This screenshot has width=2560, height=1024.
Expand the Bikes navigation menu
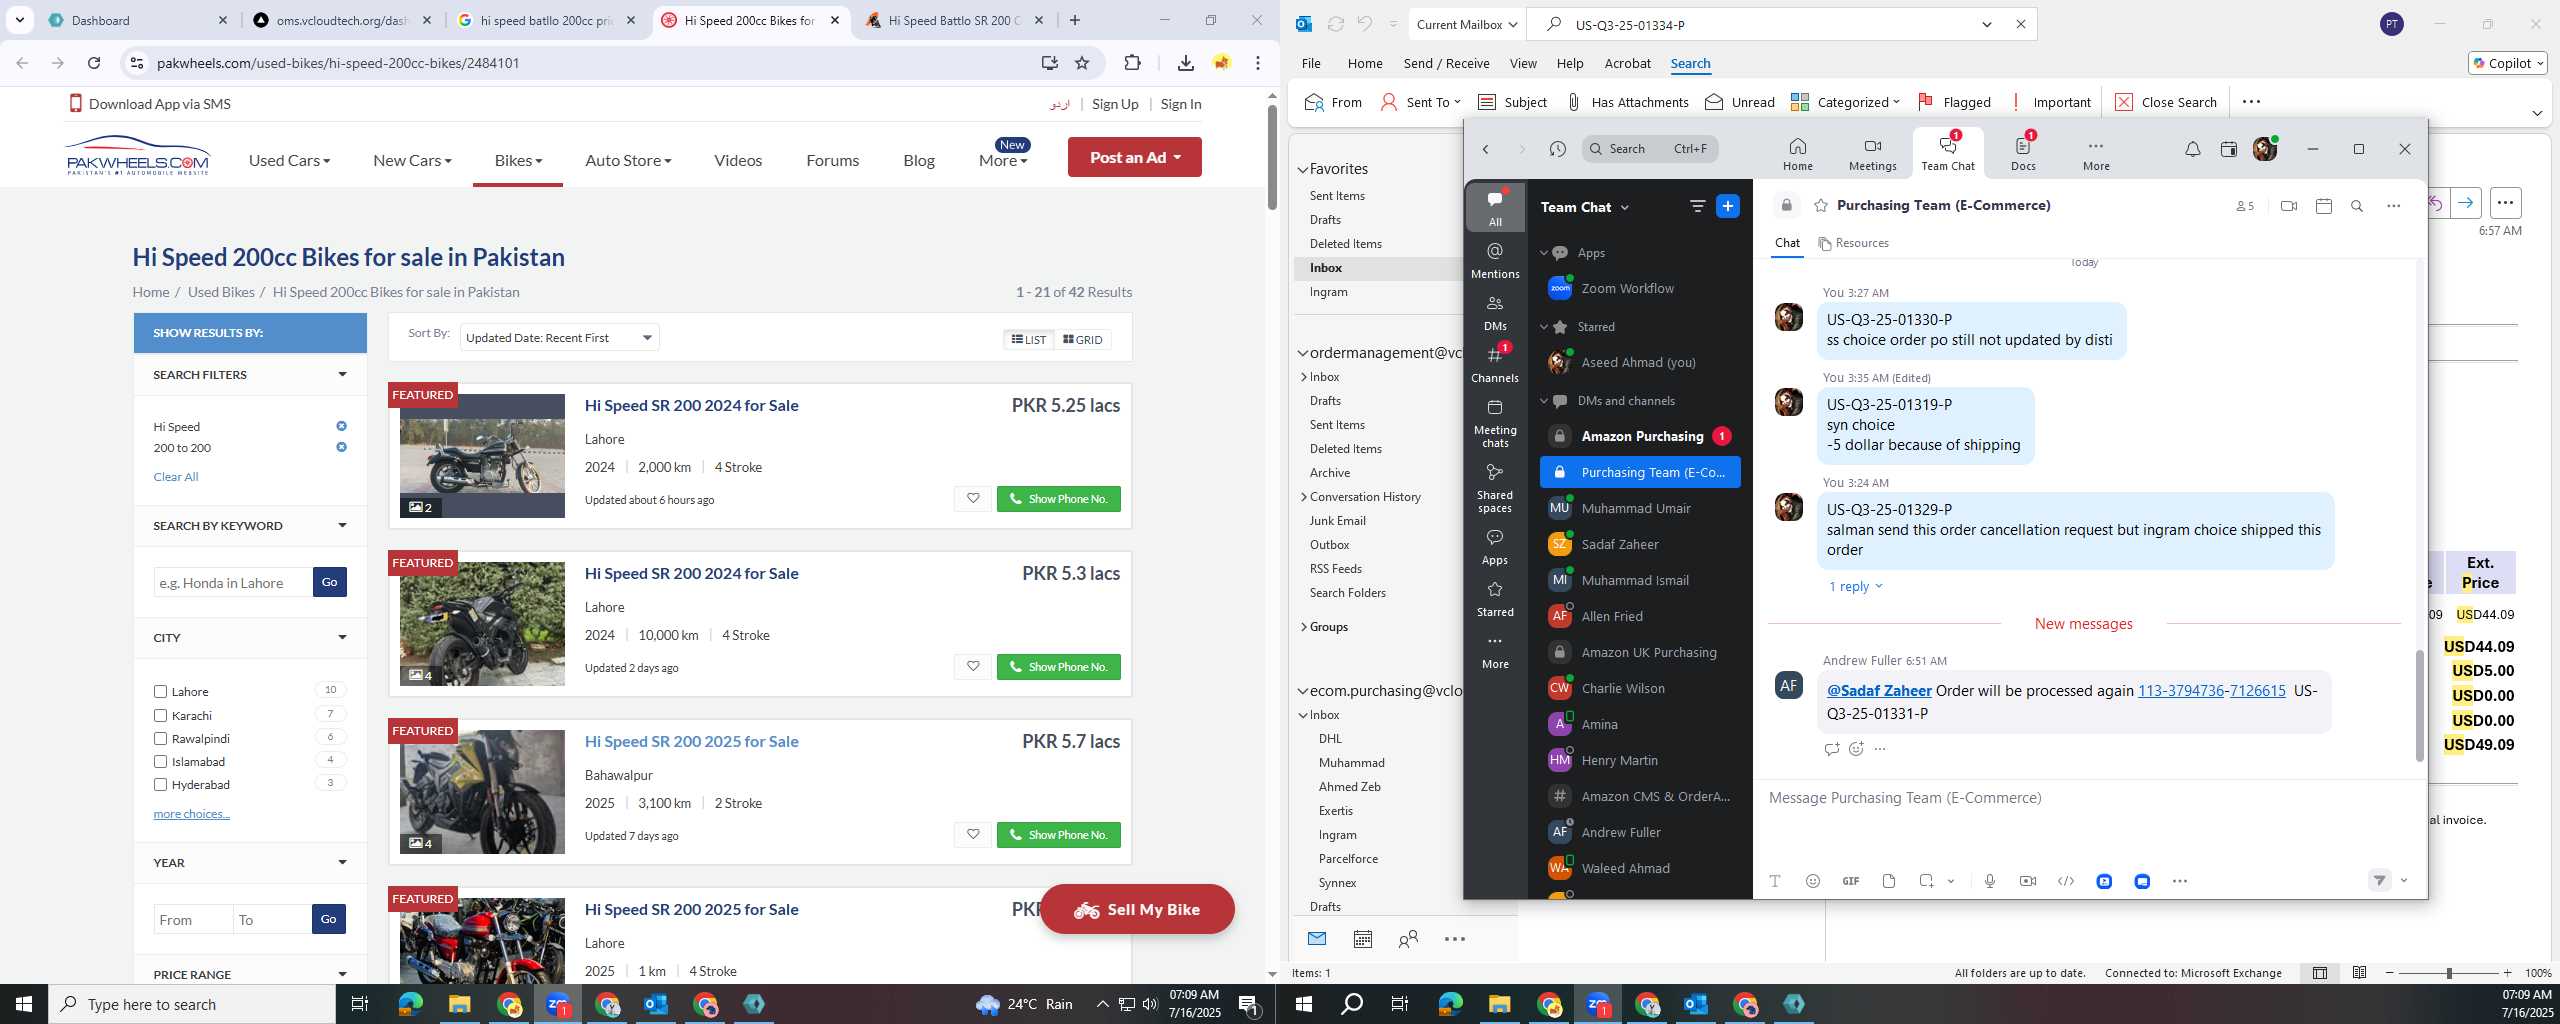point(518,160)
